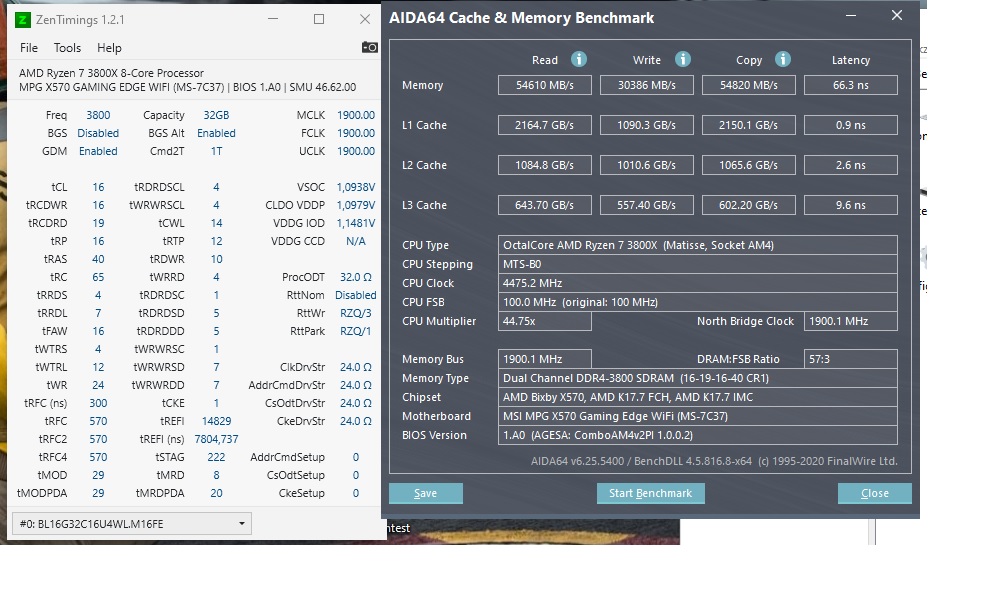
Task: Click the Memory Type field DDR4-3800 SDRAM
Action: (698, 378)
